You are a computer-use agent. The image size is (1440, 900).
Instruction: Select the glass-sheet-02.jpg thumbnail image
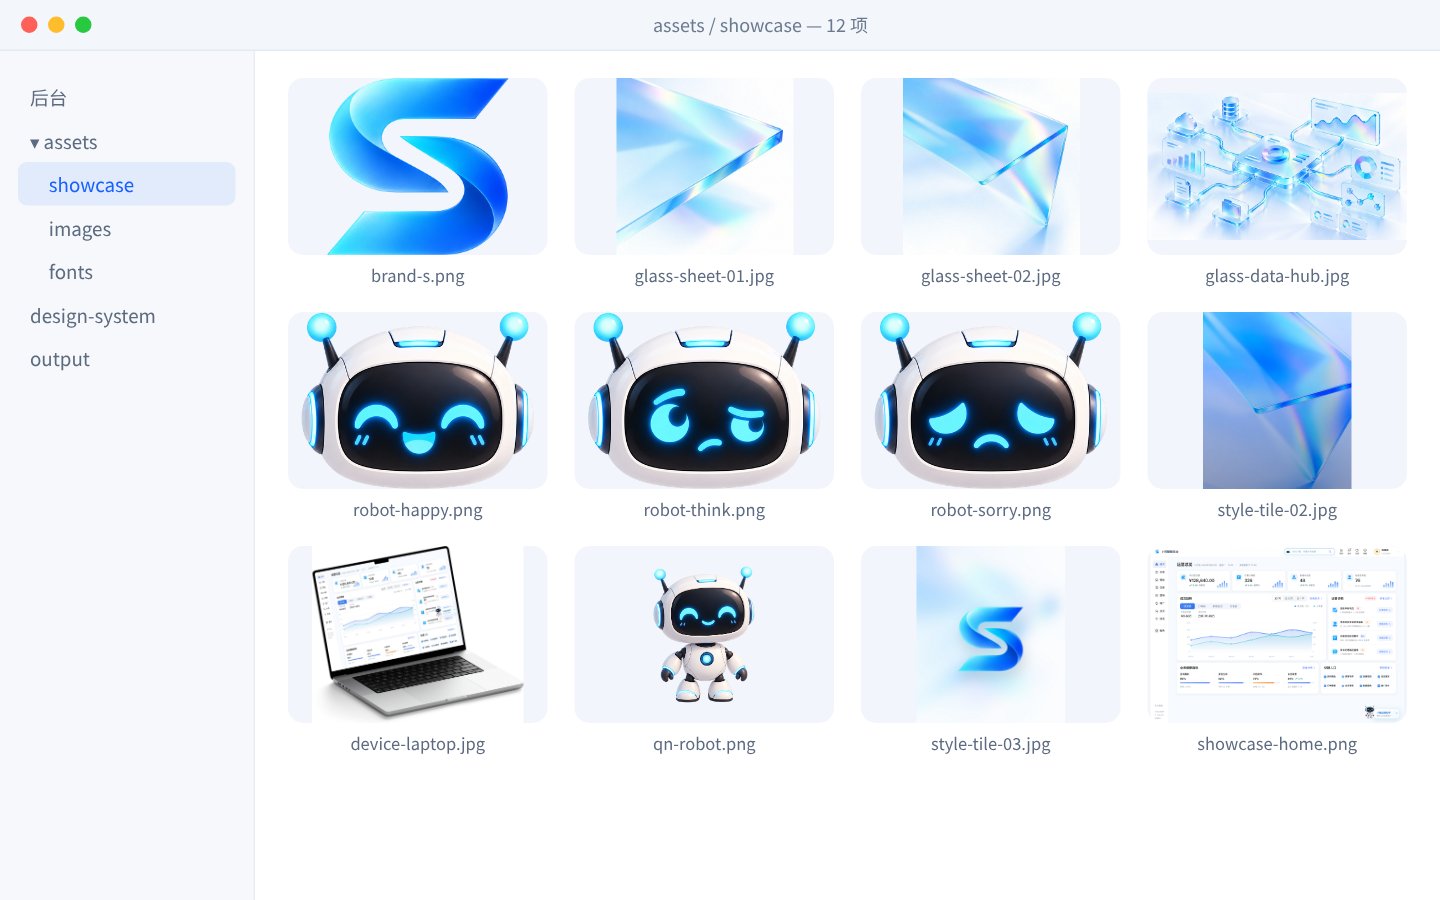pyautogui.click(x=990, y=166)
